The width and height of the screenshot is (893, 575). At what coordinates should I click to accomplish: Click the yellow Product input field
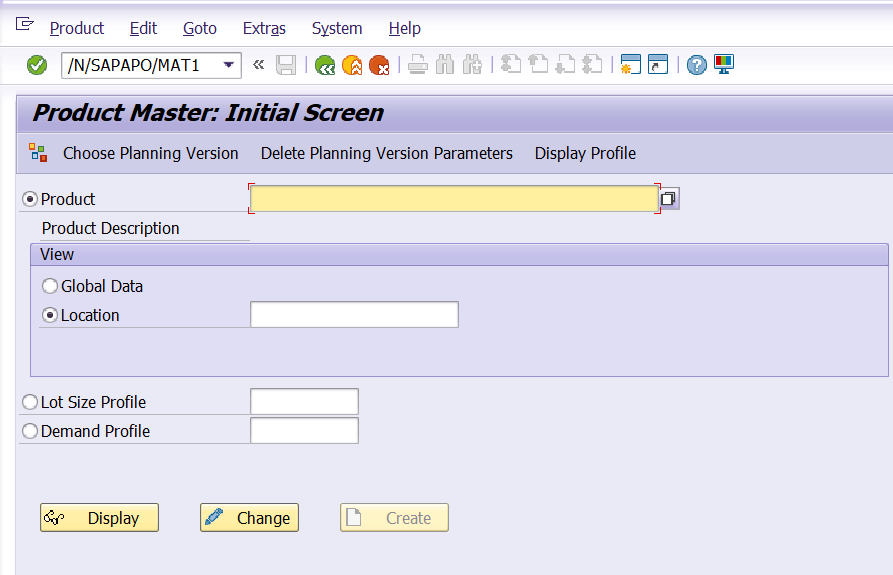(454, 199)
